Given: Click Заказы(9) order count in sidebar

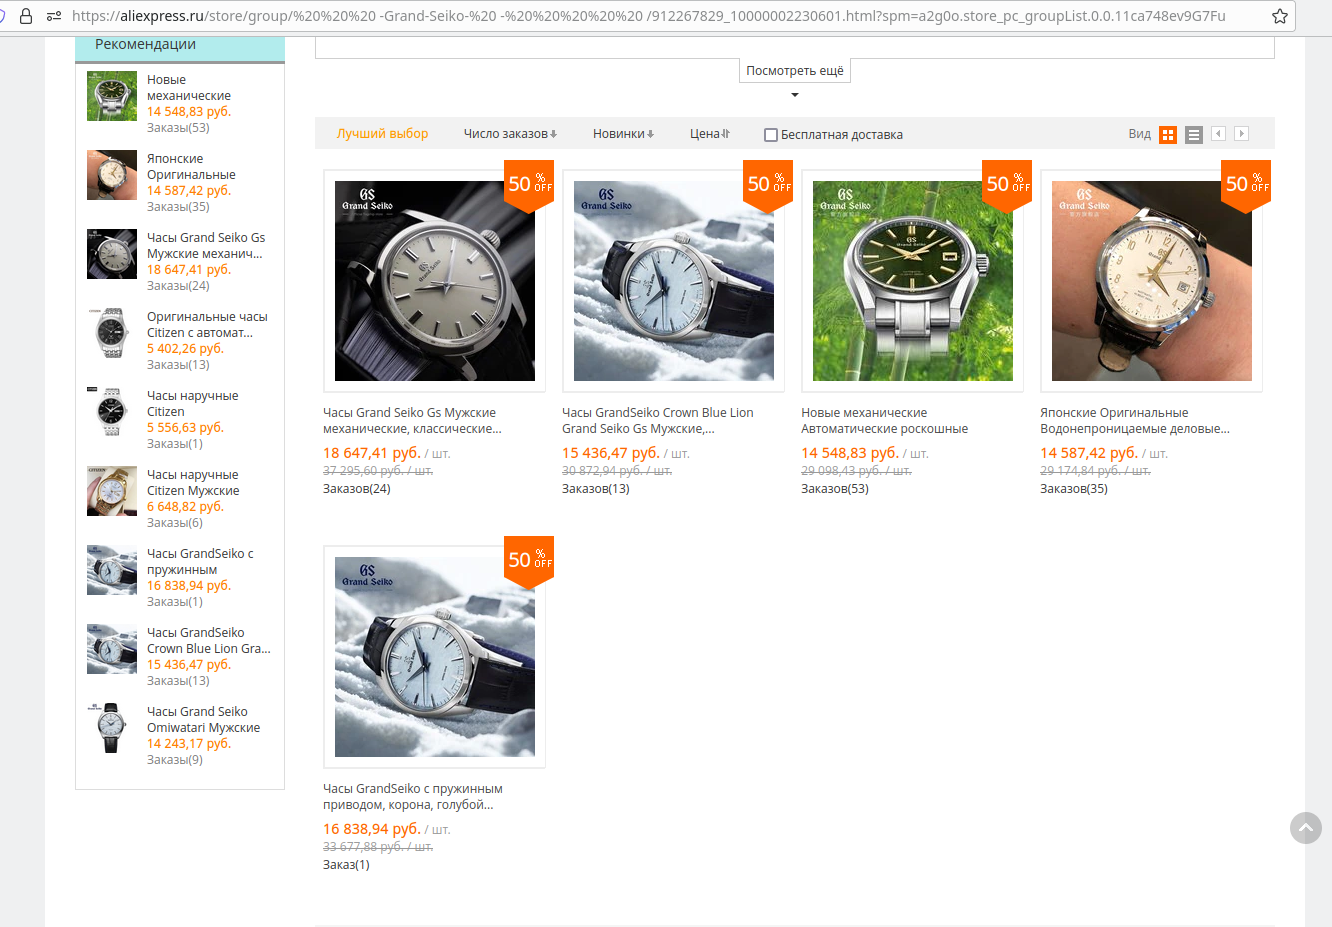Looking at the screenshot, I should coord(175,760).
